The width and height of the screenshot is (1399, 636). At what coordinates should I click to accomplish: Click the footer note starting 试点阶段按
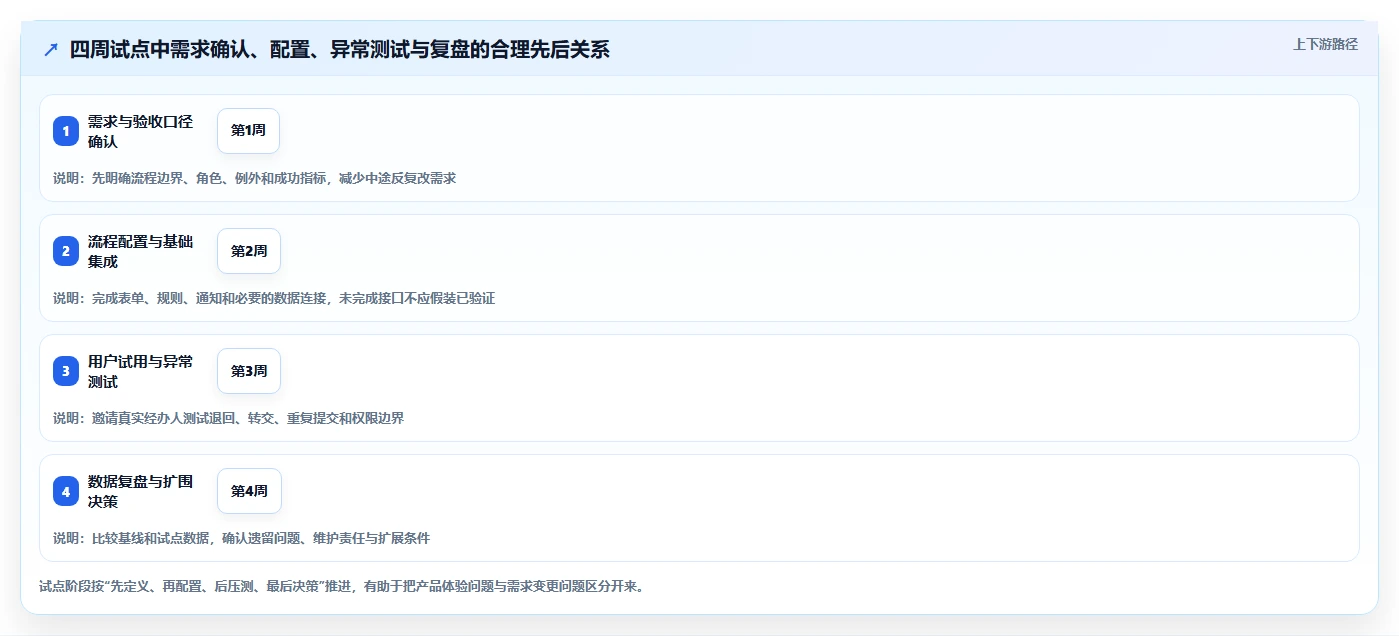click(342, 586)
